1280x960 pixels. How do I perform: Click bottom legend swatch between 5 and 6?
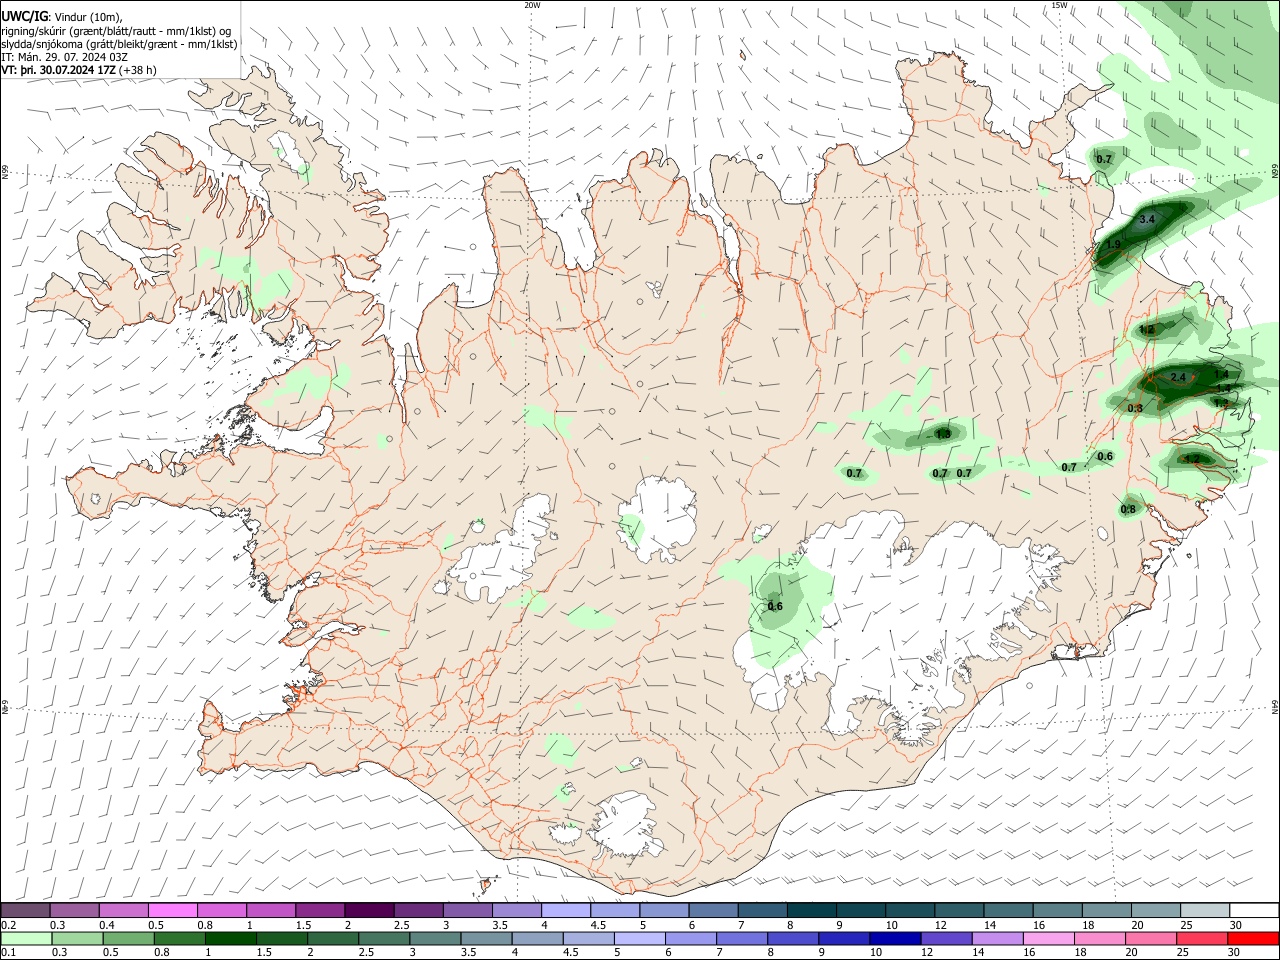(x=638, y=939)
